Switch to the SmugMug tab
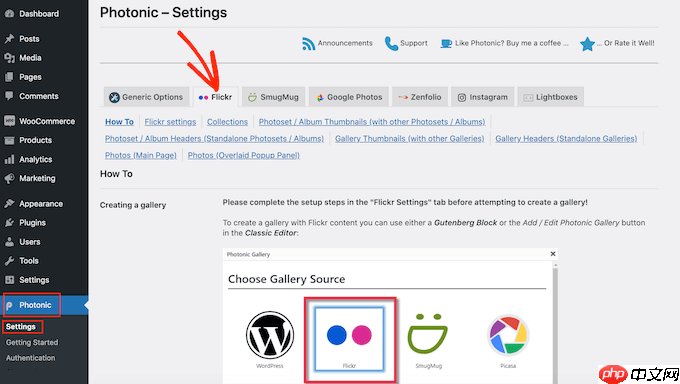This screenshot has height=384, width=680. click(274, 97)
